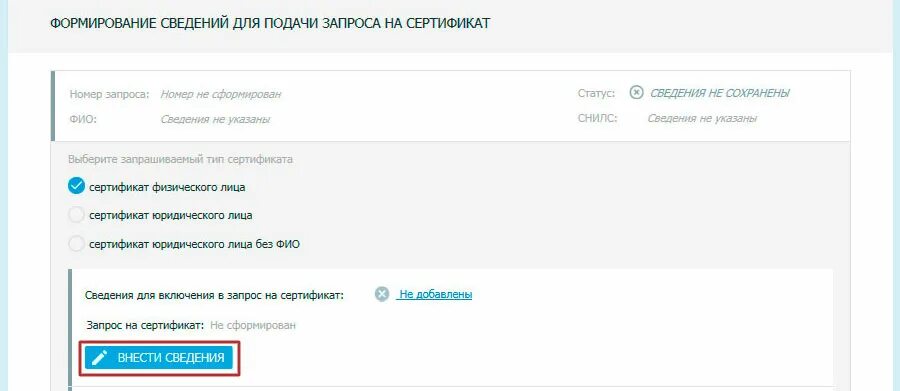Click the Статус: label
900x391 pixels.
click(x=596, y=93)
